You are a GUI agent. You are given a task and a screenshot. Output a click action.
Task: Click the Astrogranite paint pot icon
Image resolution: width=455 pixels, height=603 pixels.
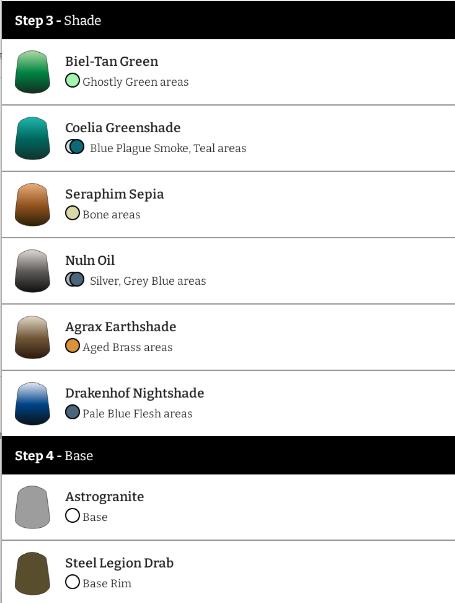32,507
